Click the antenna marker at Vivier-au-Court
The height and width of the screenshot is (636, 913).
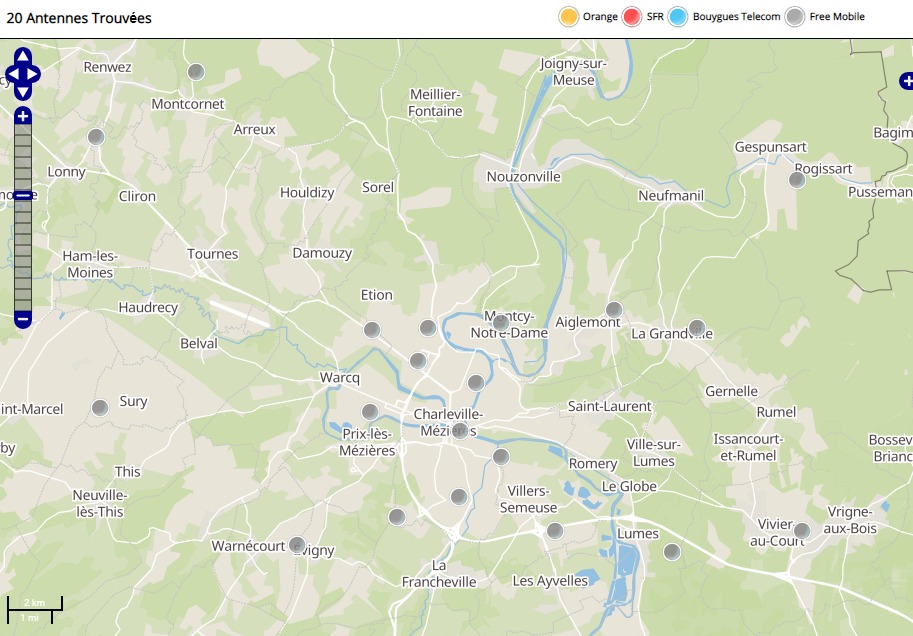[801, 530]
